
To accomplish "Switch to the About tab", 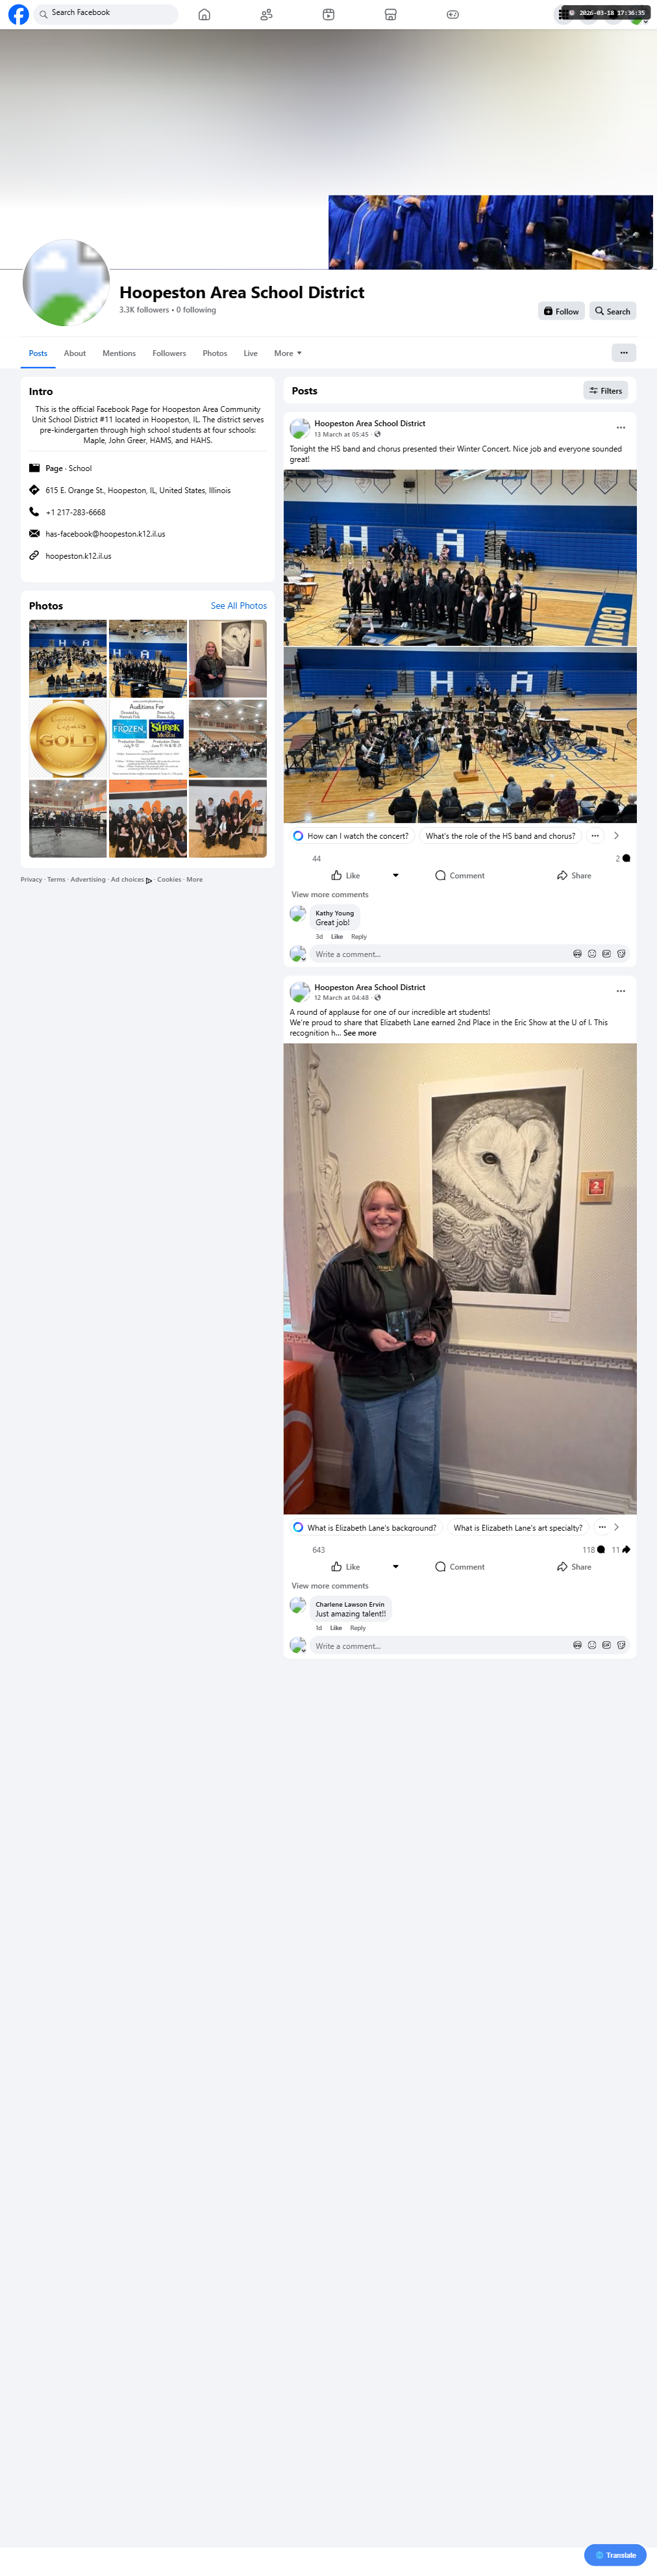I will pyautogui.click(x=75, y=353).
